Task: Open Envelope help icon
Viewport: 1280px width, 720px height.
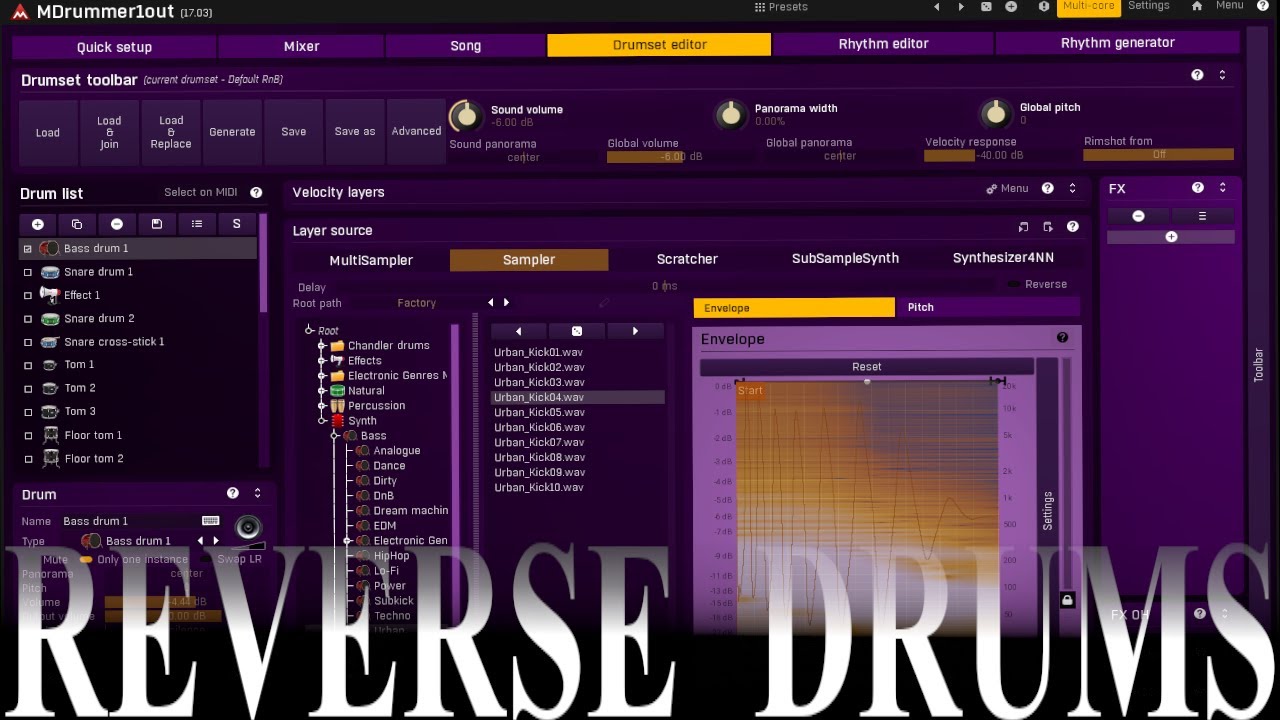Action: click(x=1062, y=338)
